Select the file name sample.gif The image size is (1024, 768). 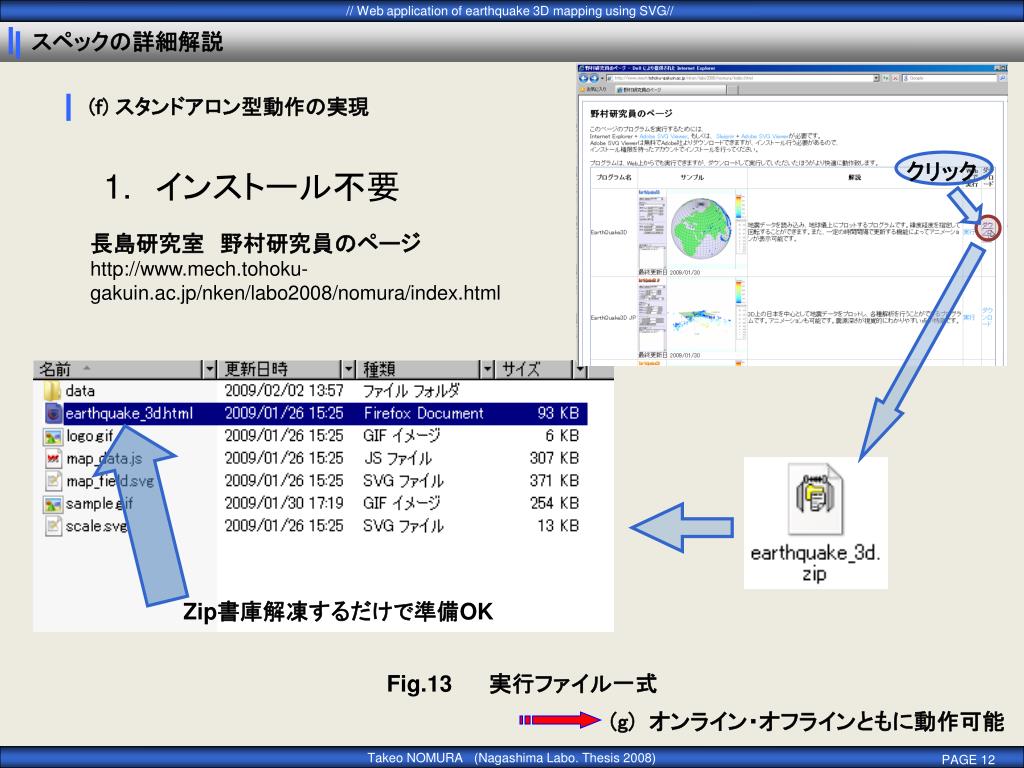pyautogui.click(x=99, y=504)
